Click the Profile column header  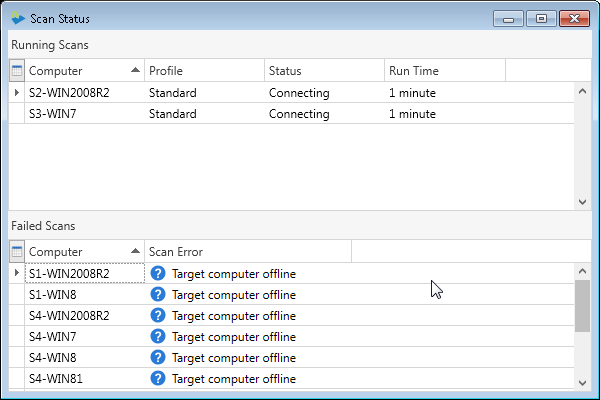point(205,70)
